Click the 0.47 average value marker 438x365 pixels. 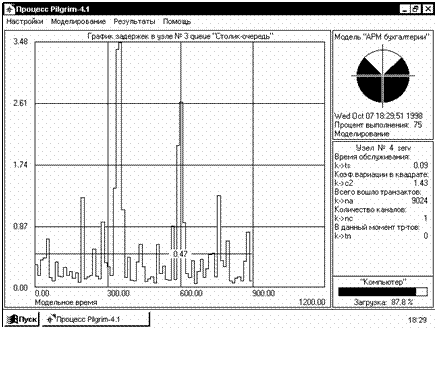click(x=180, y=254)
